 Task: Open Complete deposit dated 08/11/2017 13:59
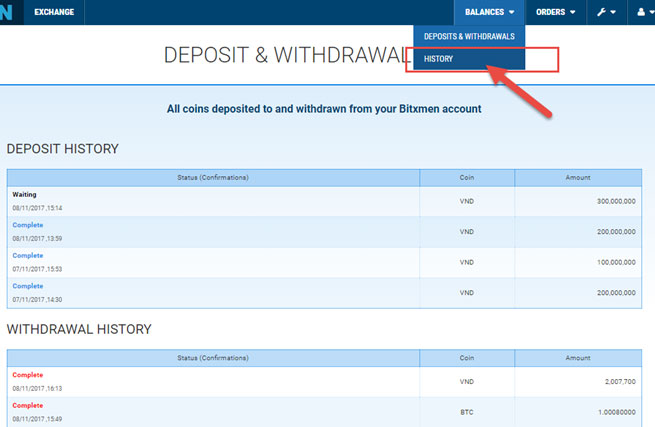pos(27,225)
